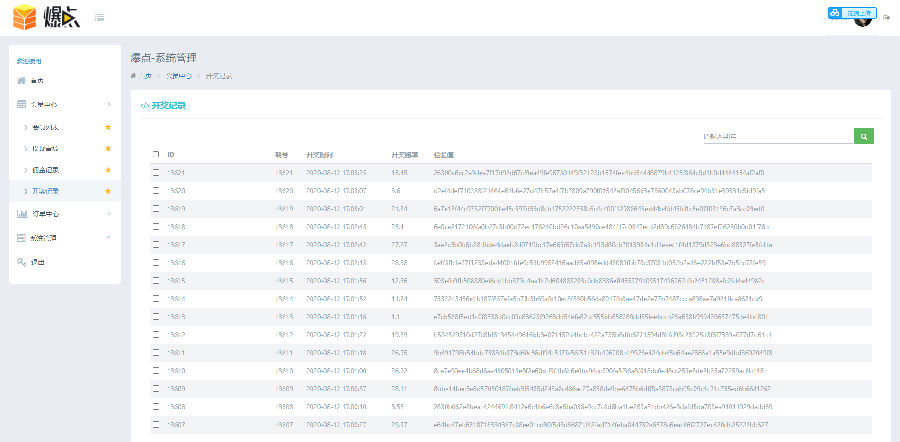The height and width of the screenshot is (442, 900).
Task: Tick the select-all checkbox in table header
Action: point(156,154)
